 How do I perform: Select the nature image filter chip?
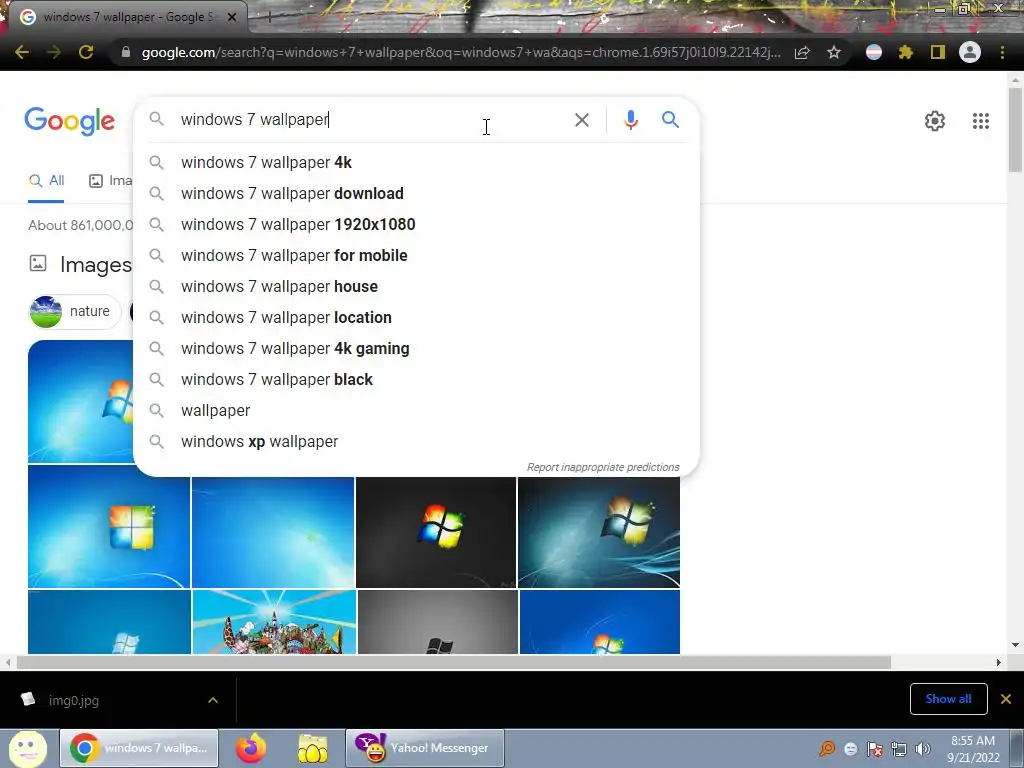pyautogui.click(x=74, y=312)
